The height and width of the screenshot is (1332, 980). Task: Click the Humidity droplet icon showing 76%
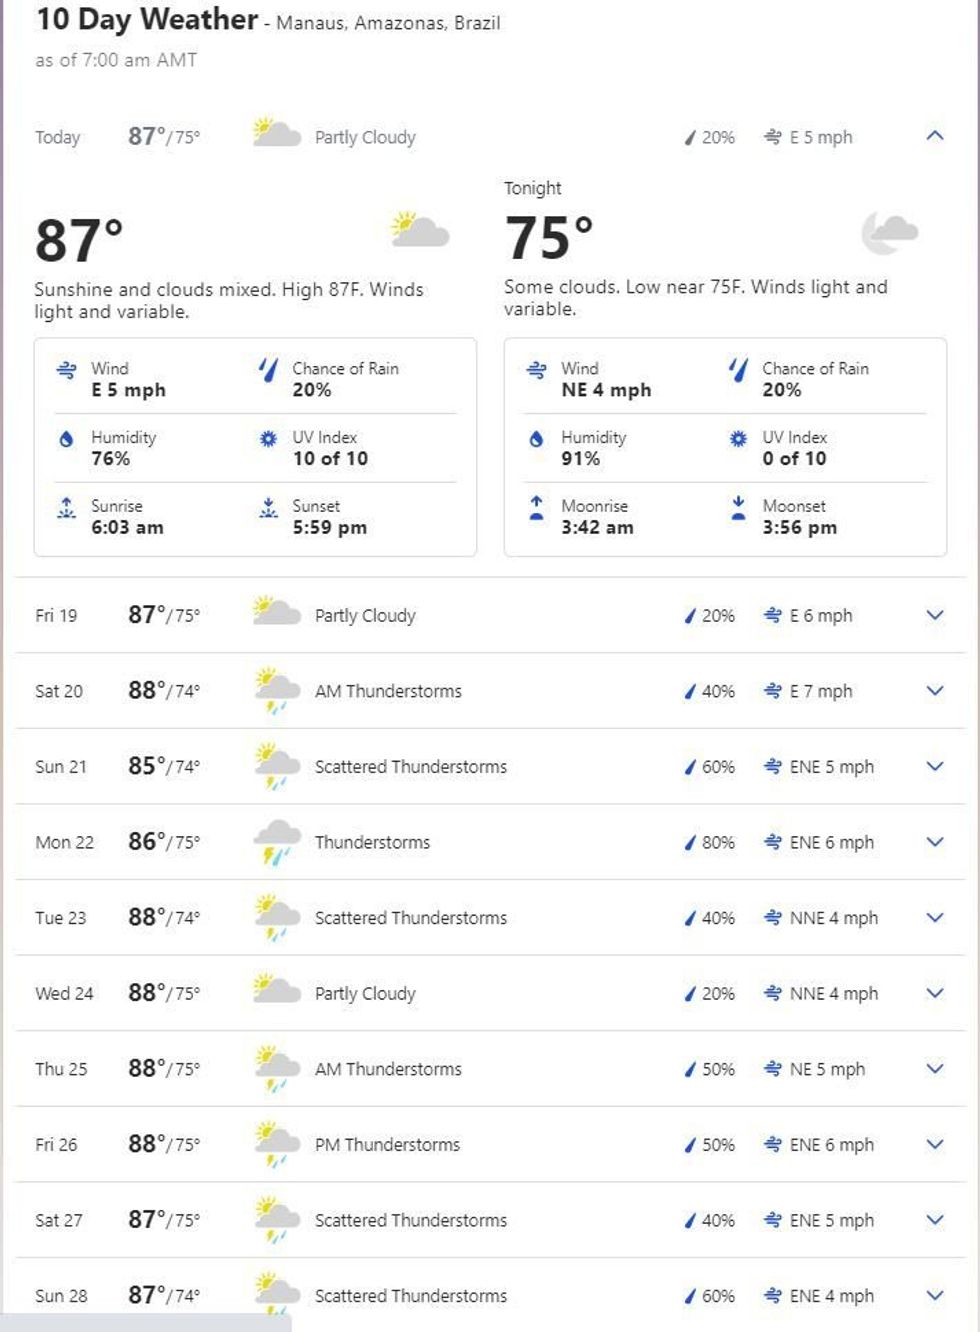(66, 439)
